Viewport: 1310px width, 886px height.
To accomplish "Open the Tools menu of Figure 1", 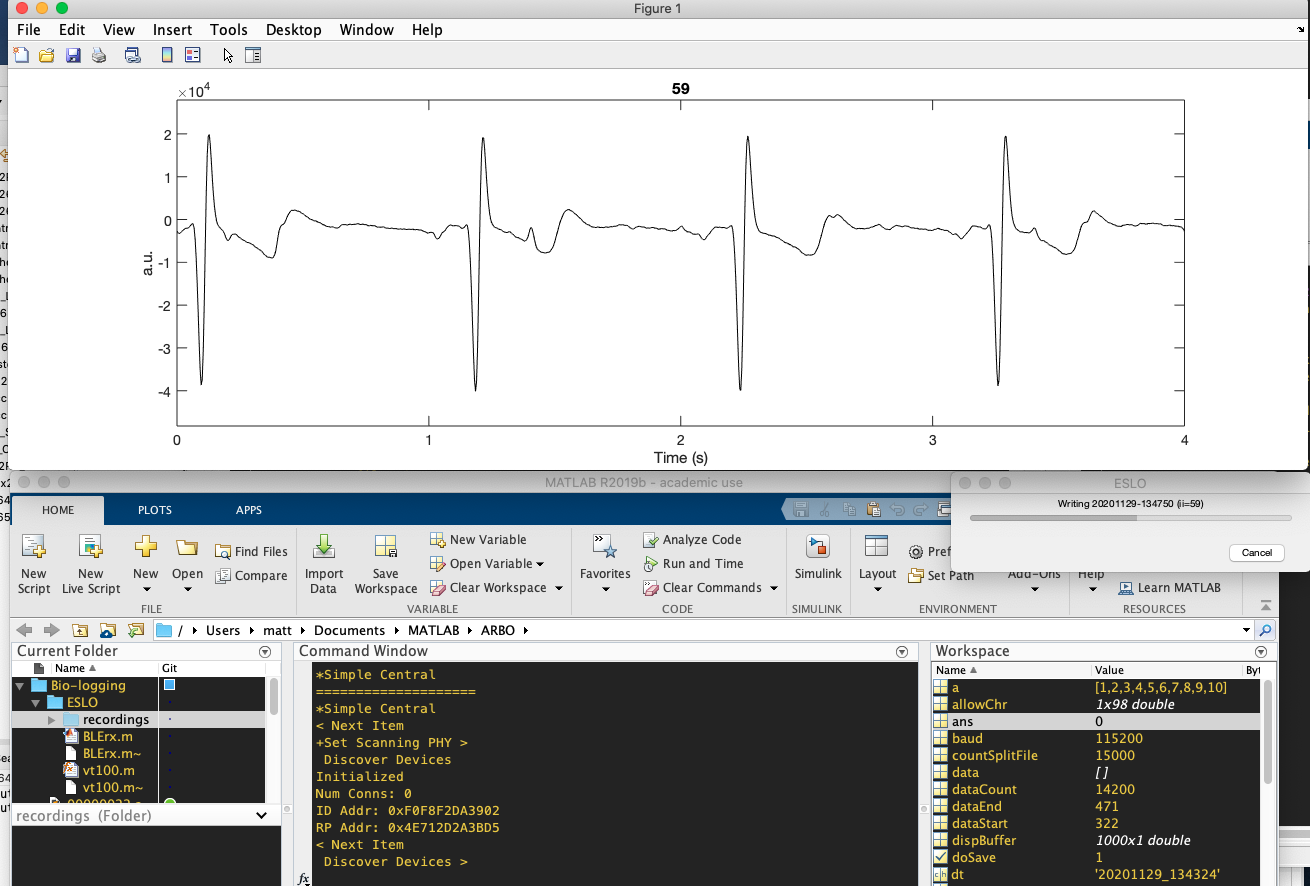I will click(229, 29).
